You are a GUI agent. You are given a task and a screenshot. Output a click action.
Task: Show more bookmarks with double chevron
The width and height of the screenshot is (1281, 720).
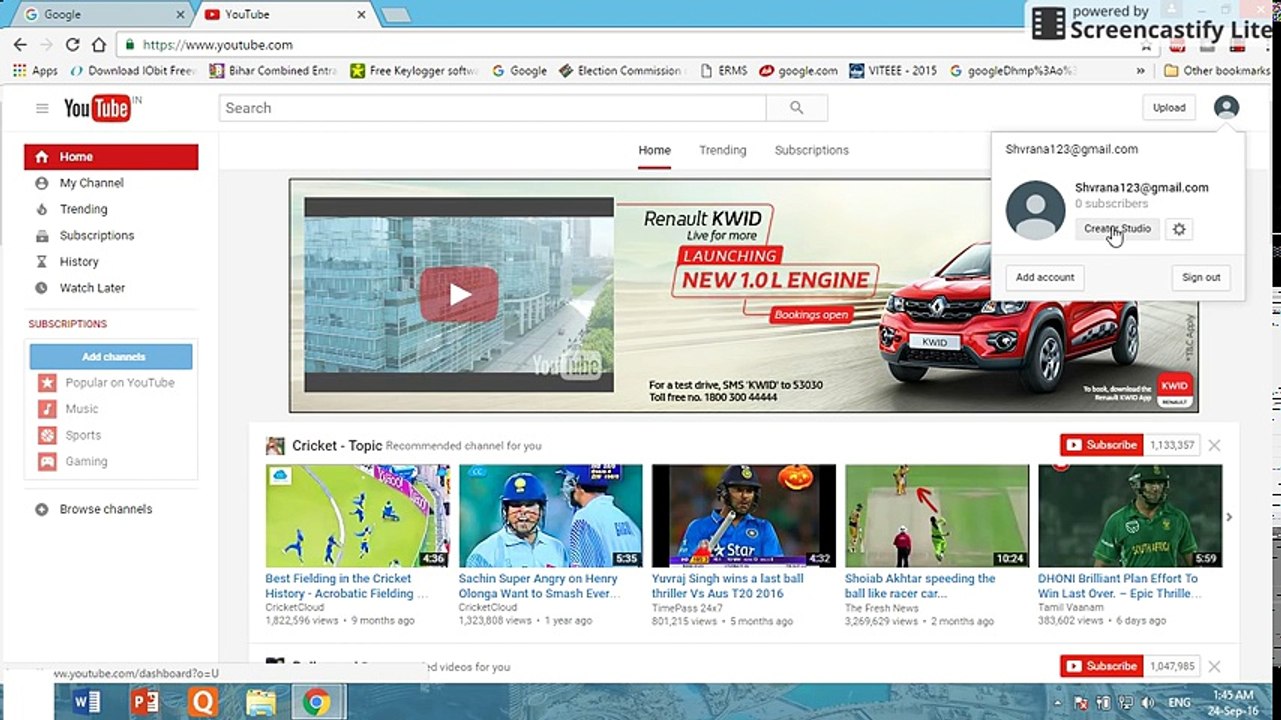pyautogui.click(x=1141, y=71)
